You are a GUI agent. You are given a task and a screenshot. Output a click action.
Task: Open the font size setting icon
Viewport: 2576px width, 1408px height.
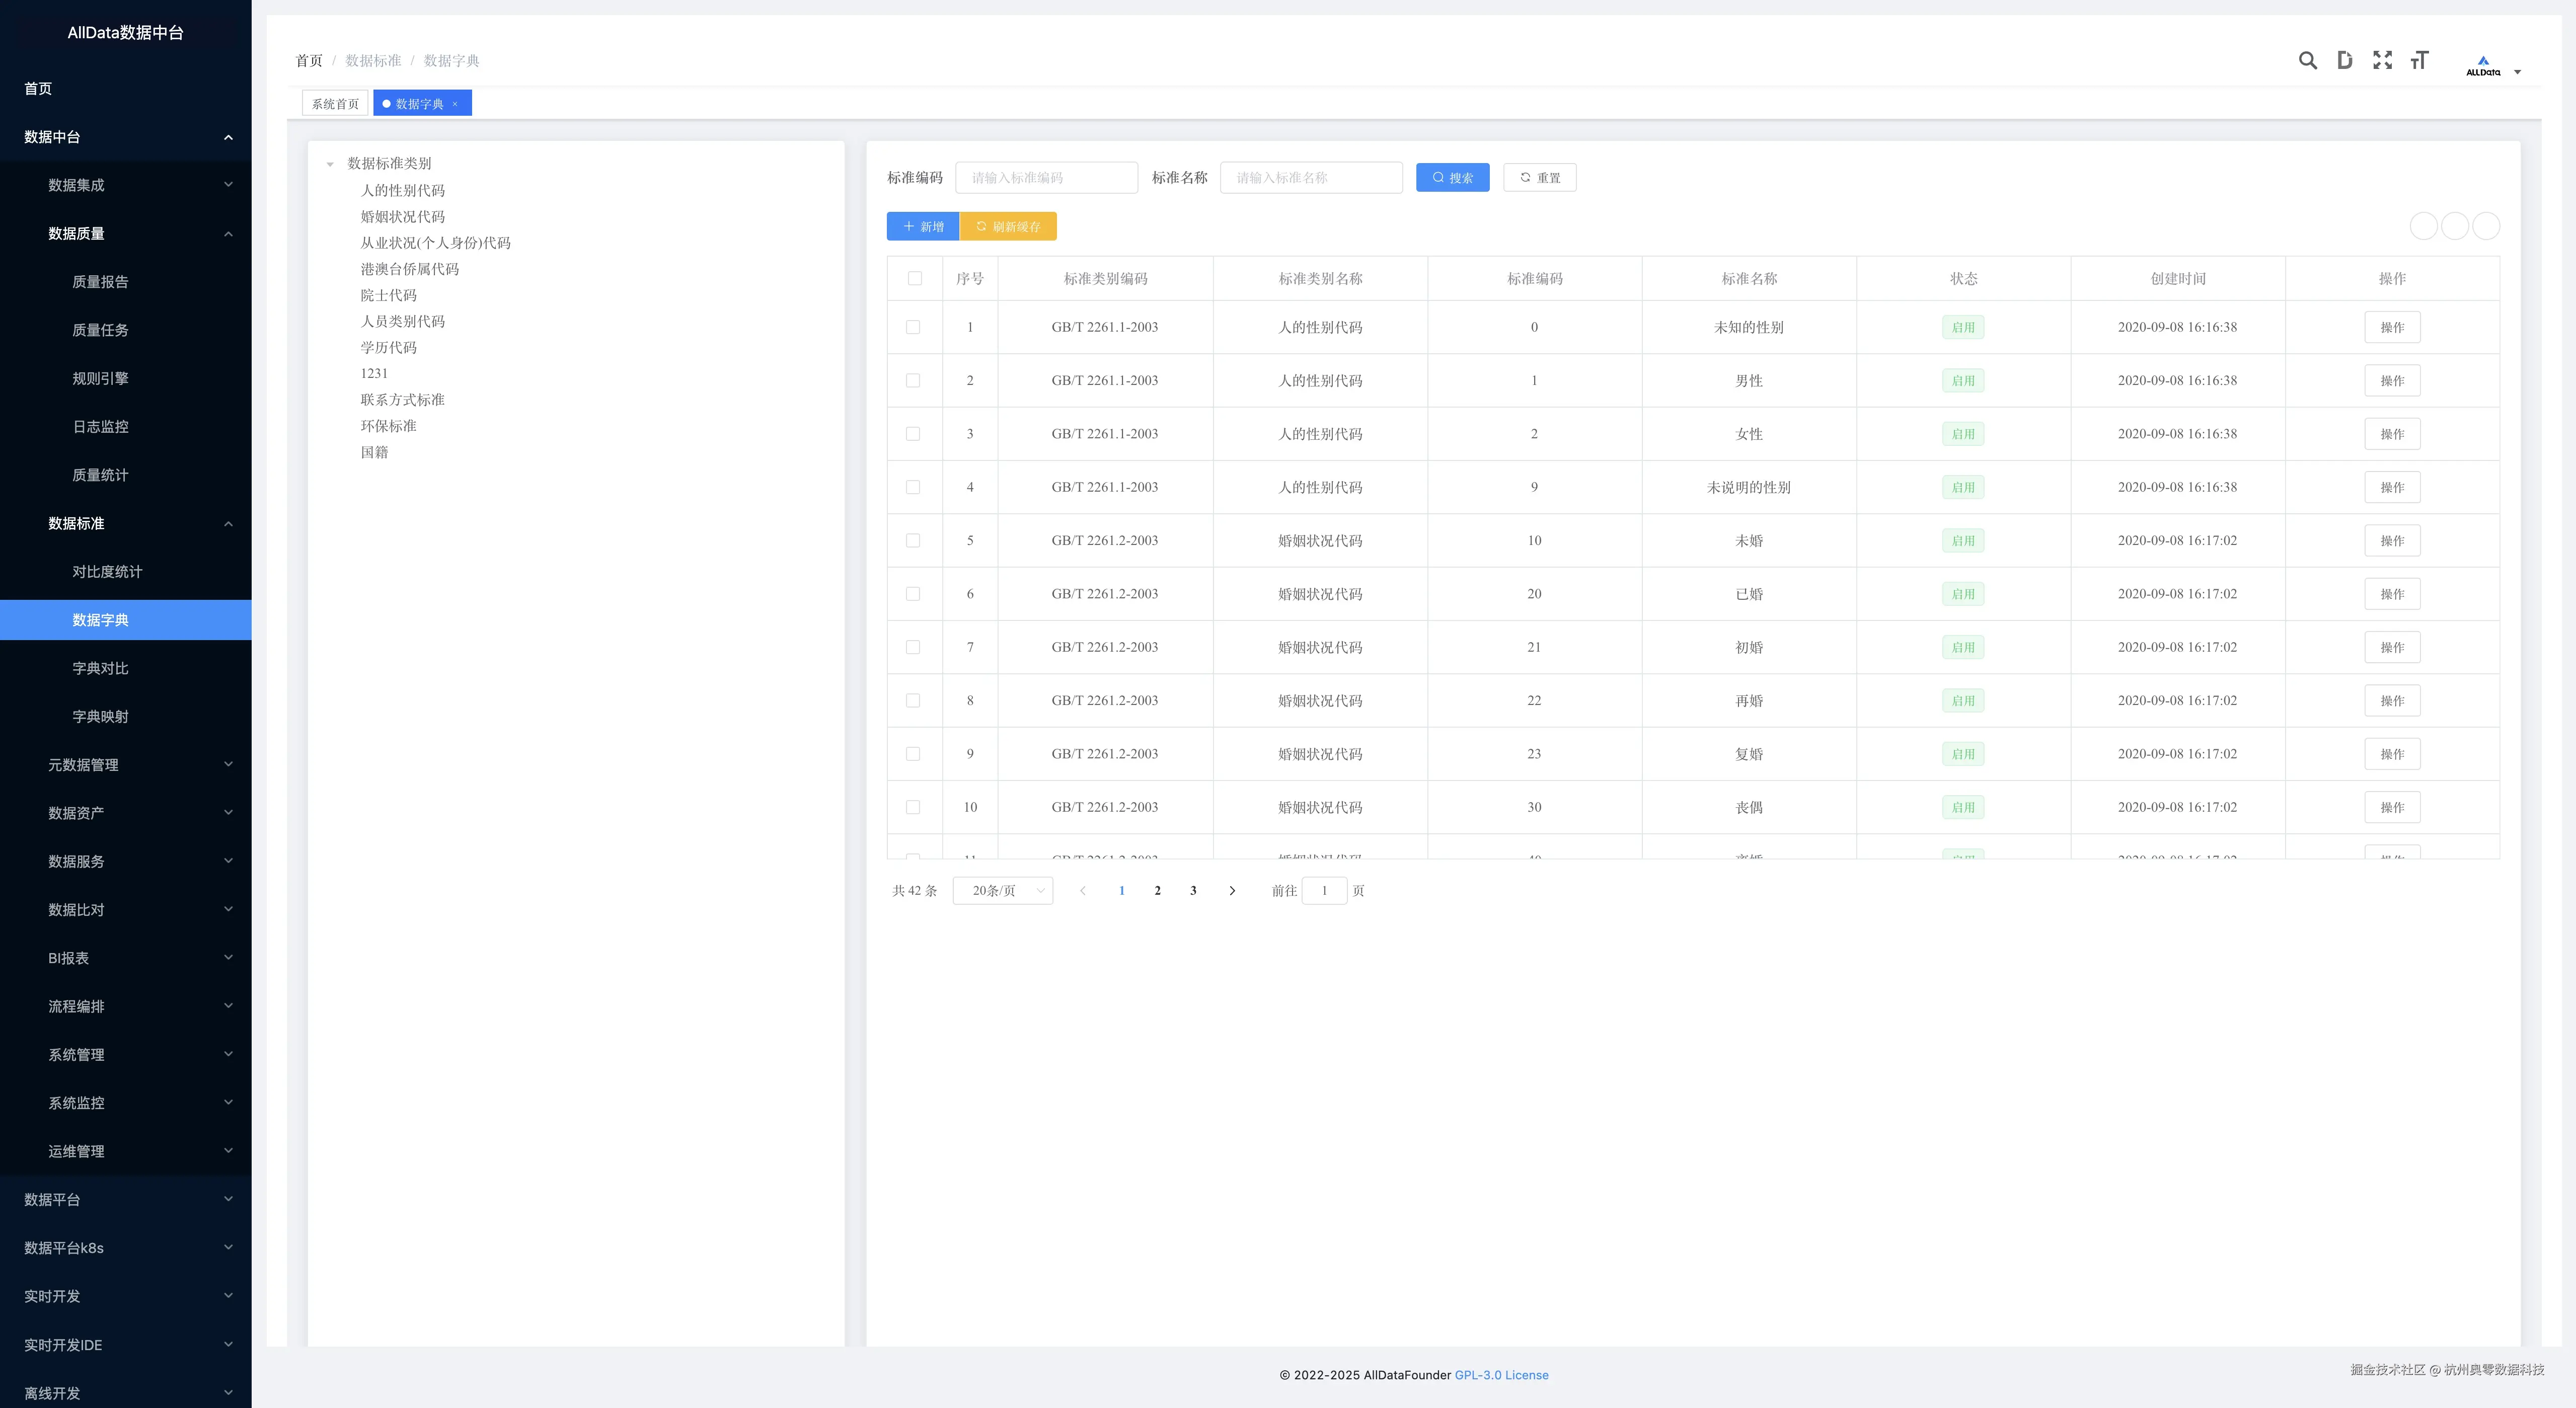click(2419, 60)
